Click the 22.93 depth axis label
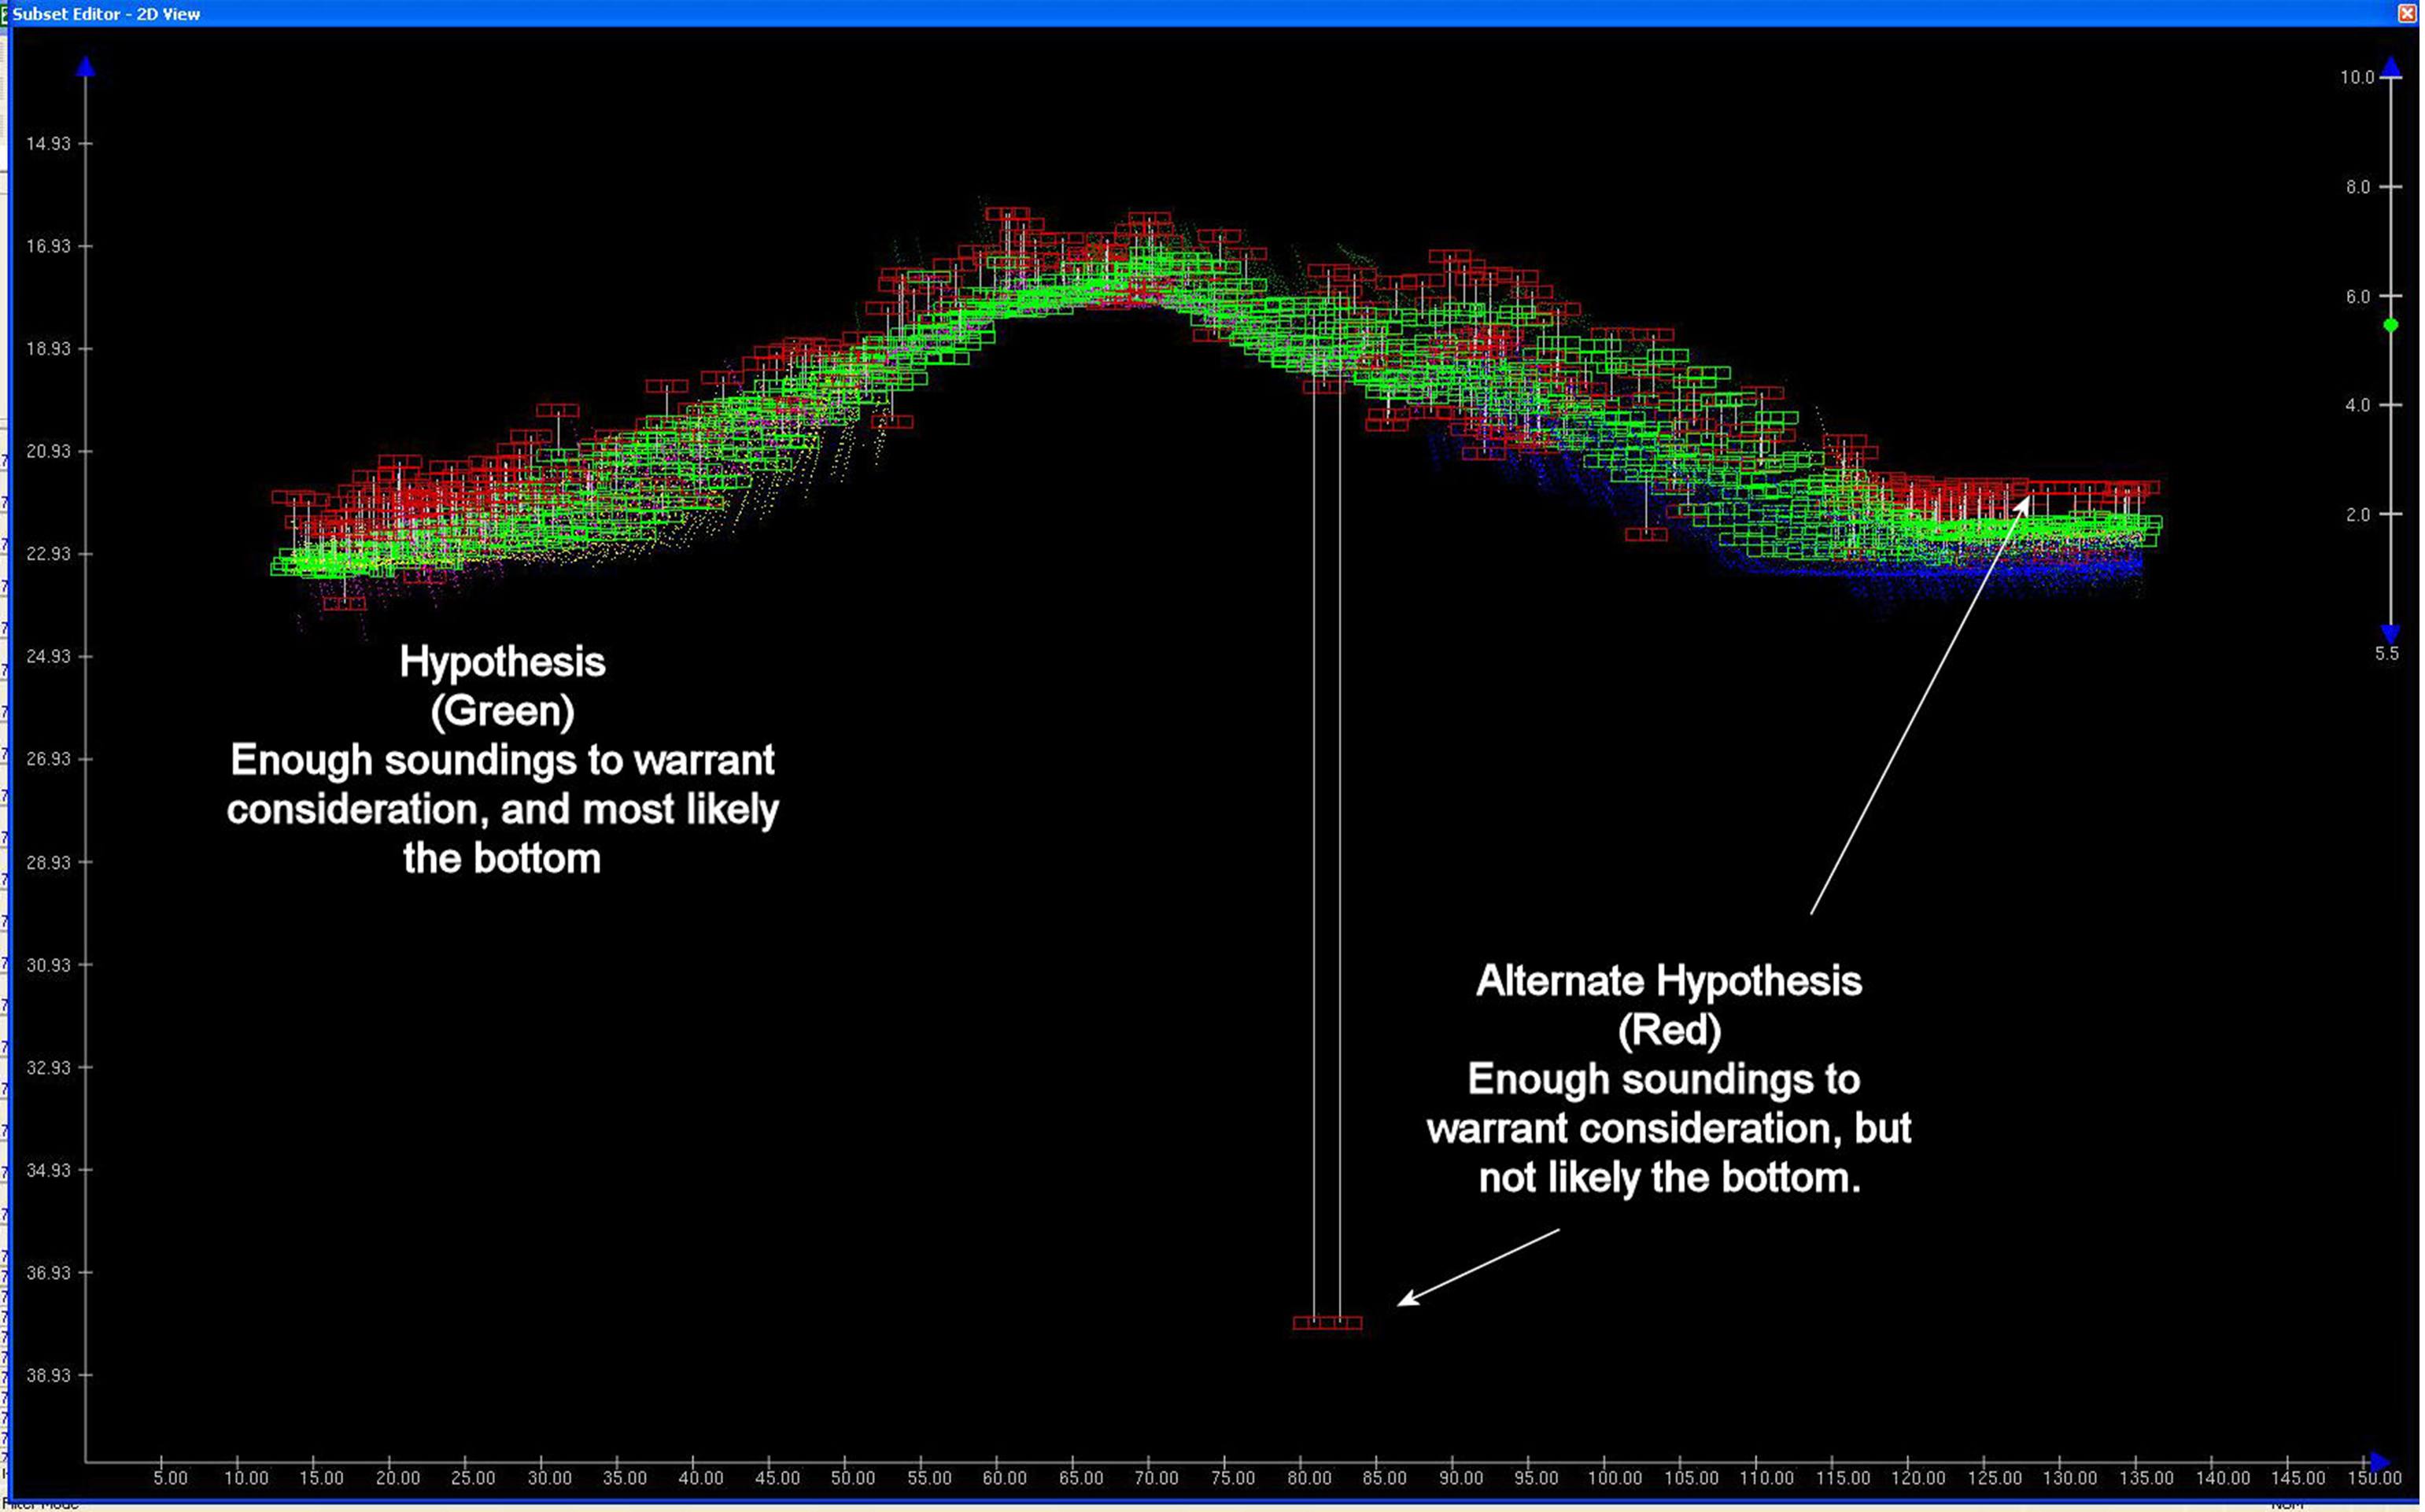 click(x=49, y=554)
